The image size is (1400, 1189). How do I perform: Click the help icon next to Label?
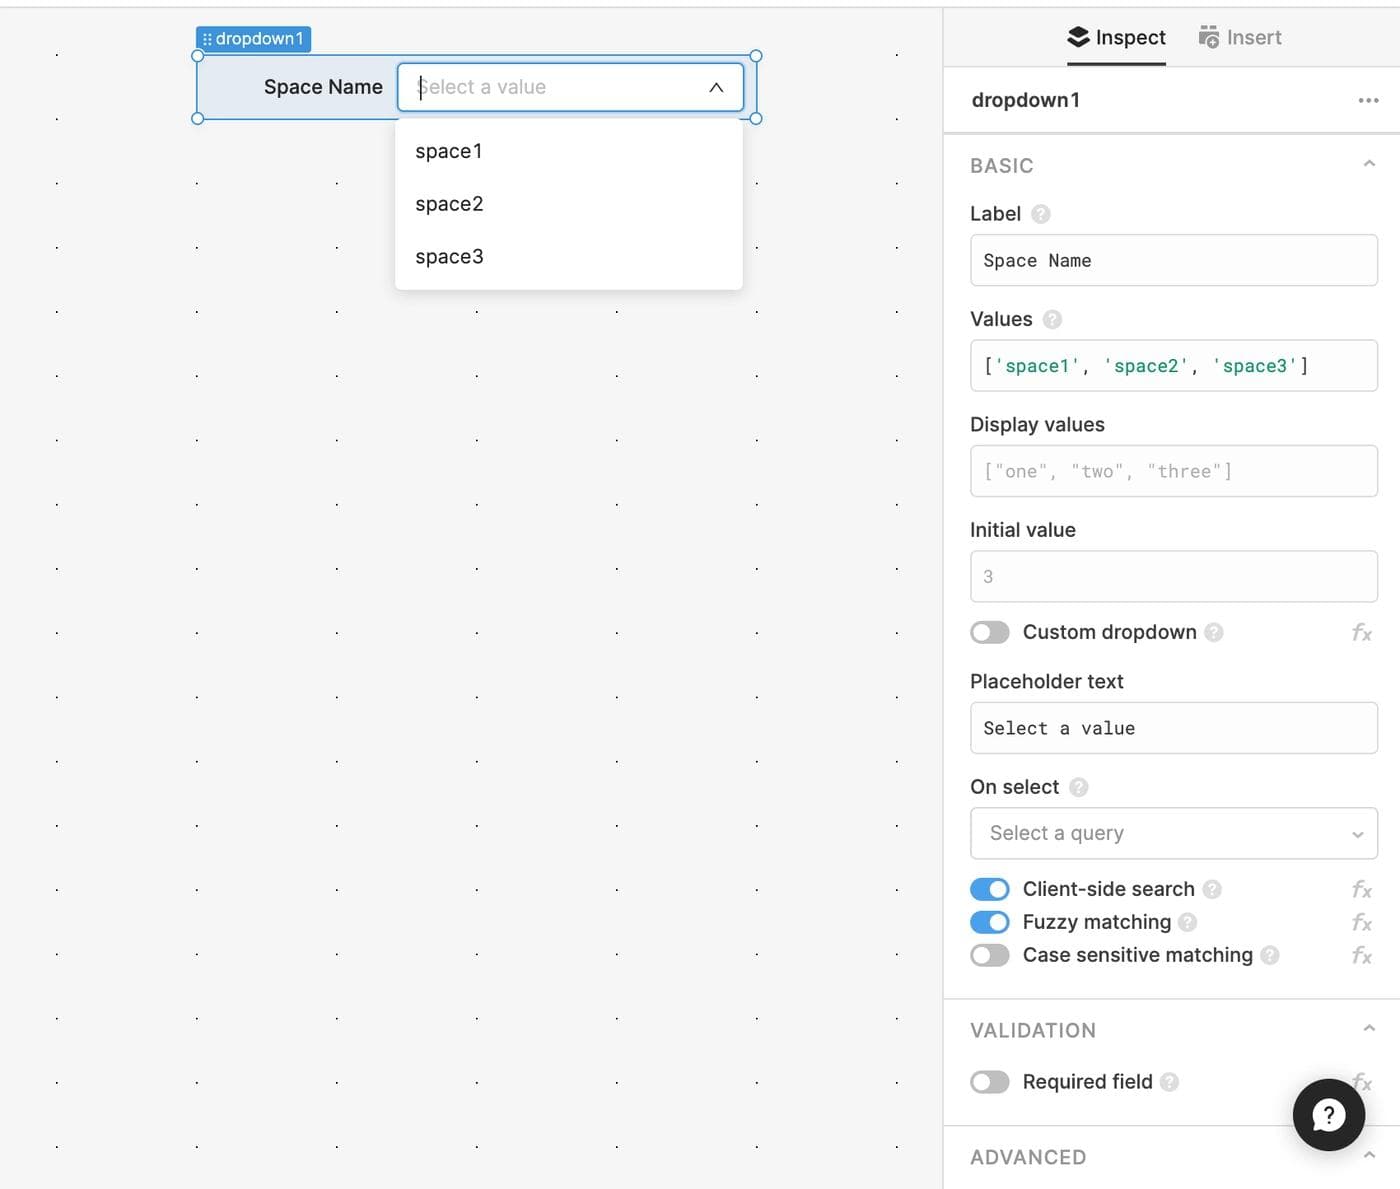(1040, 214)
